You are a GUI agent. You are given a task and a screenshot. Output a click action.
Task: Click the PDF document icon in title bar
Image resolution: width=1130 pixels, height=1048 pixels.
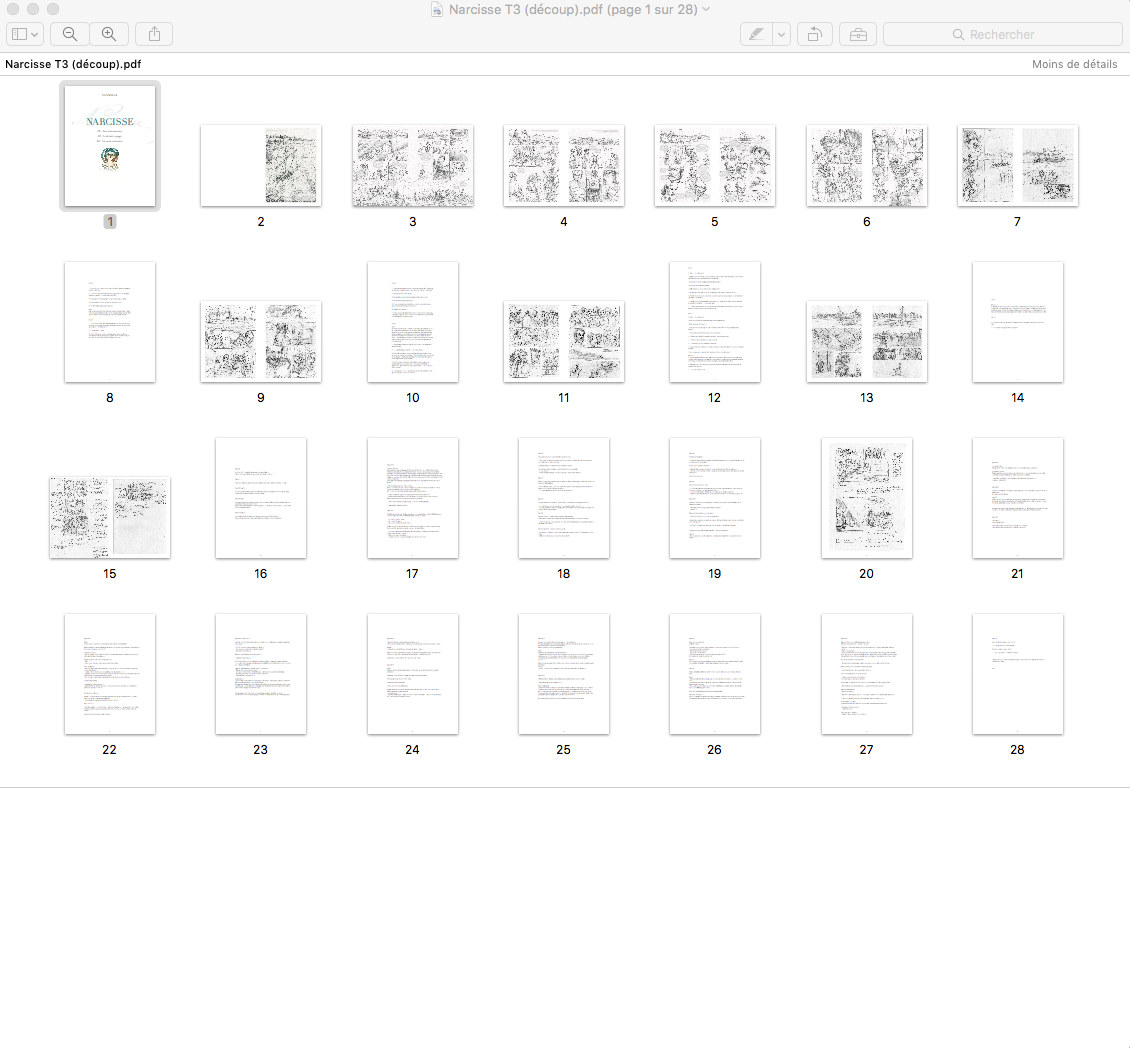(x=437, y=9)
